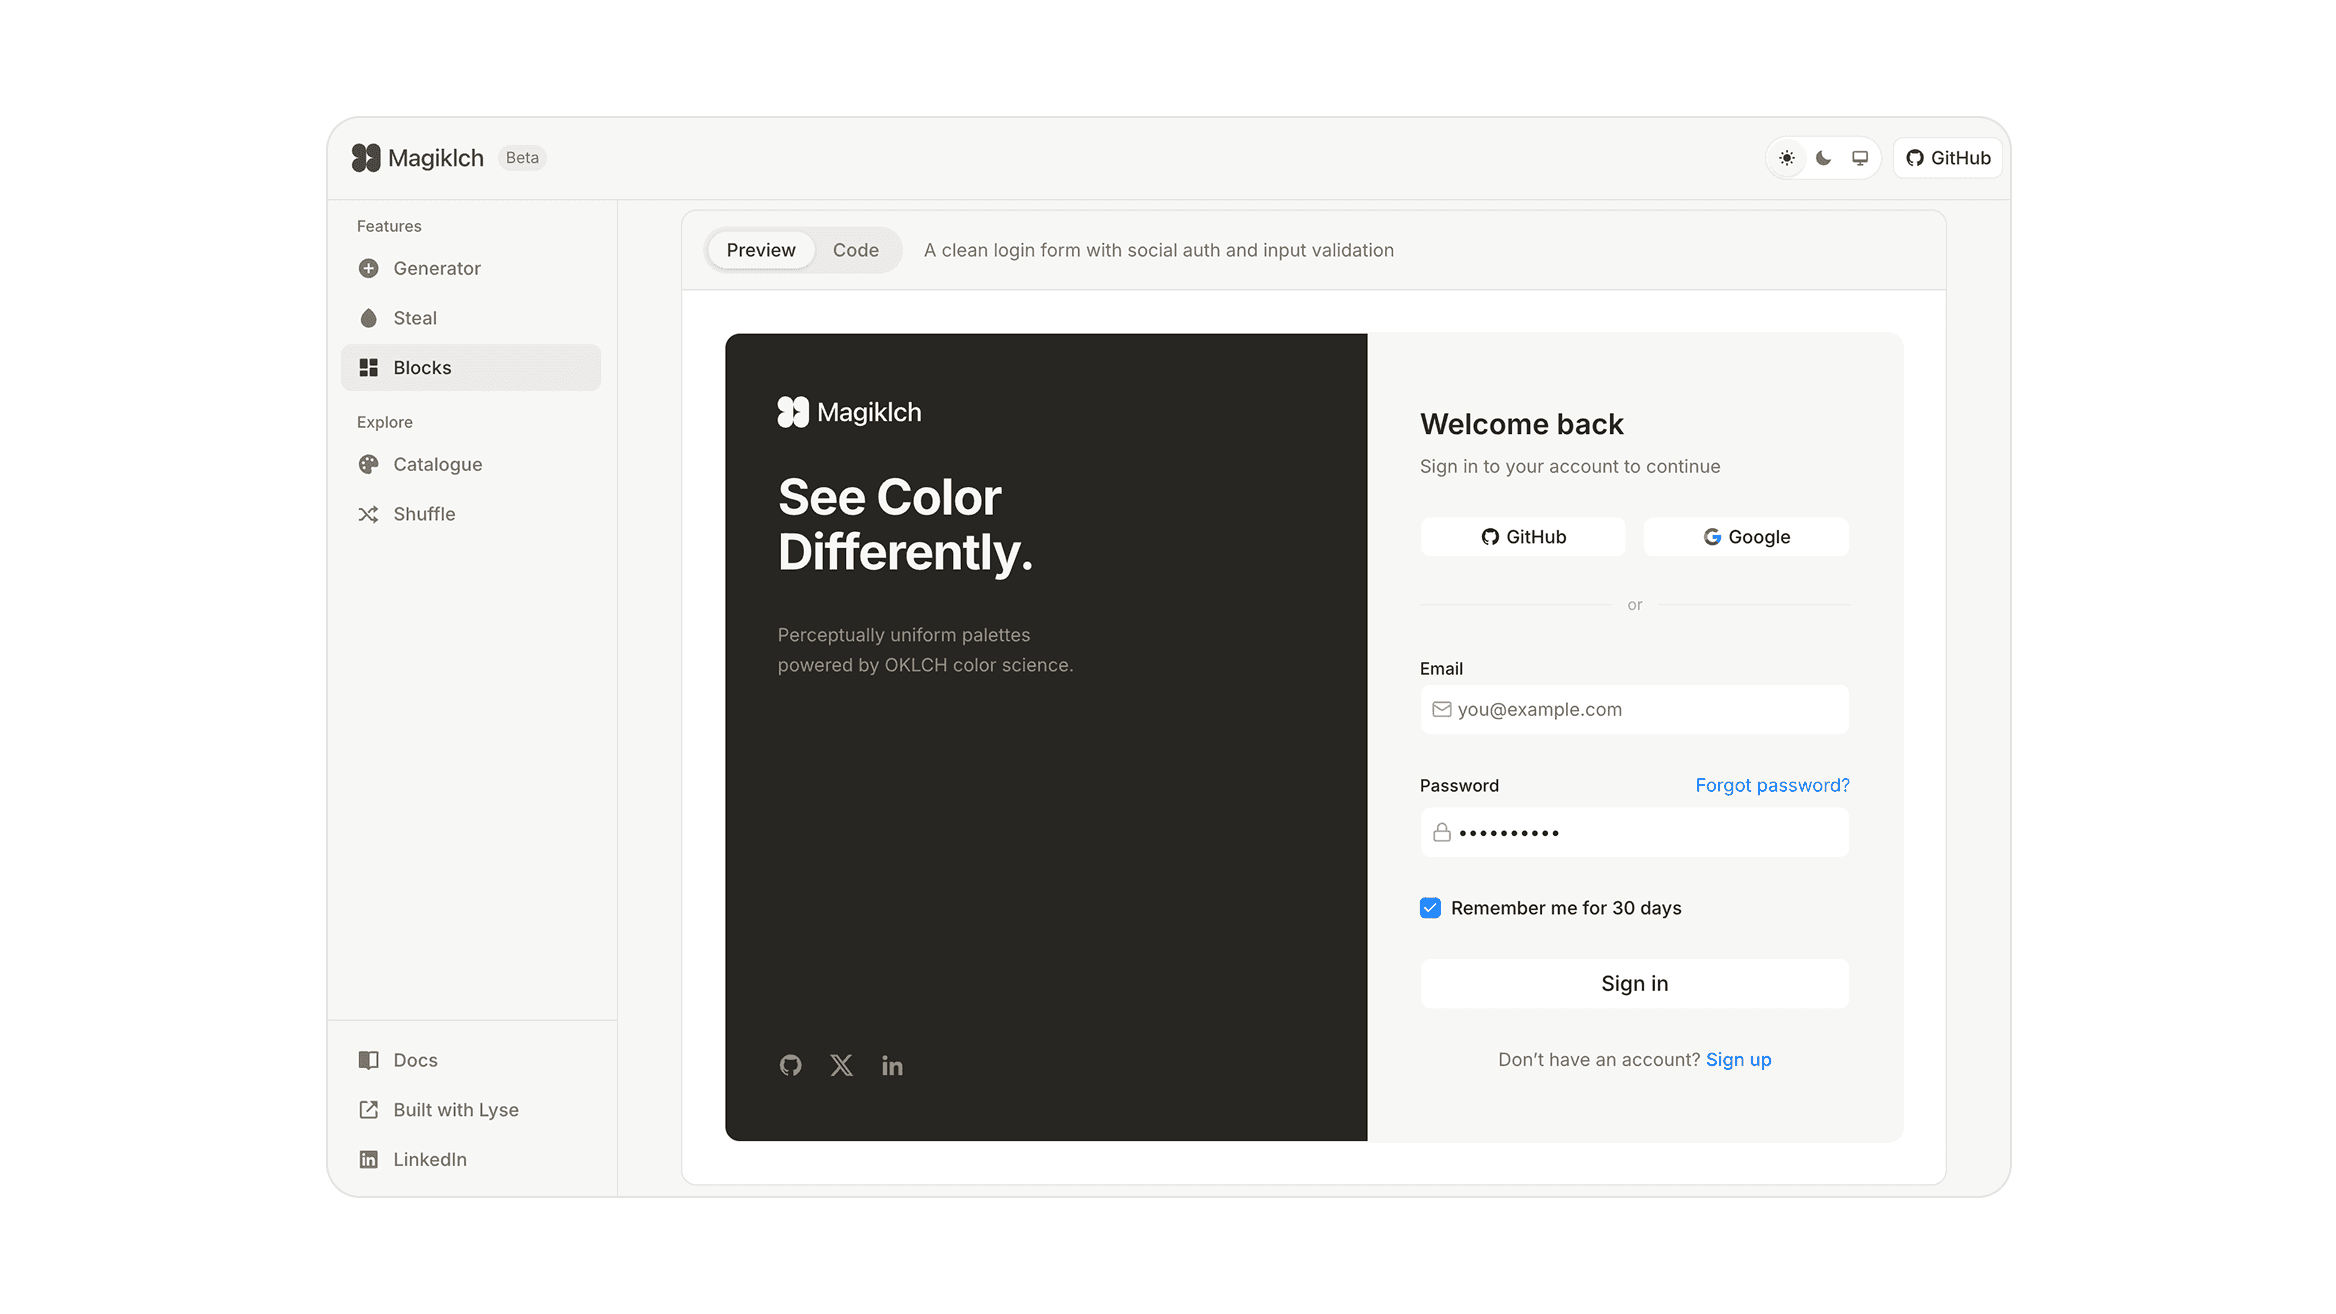Screen dimensions: 2336x1314
Task: Select the Generator tool in the sidebar
Action: pos(436,268)
